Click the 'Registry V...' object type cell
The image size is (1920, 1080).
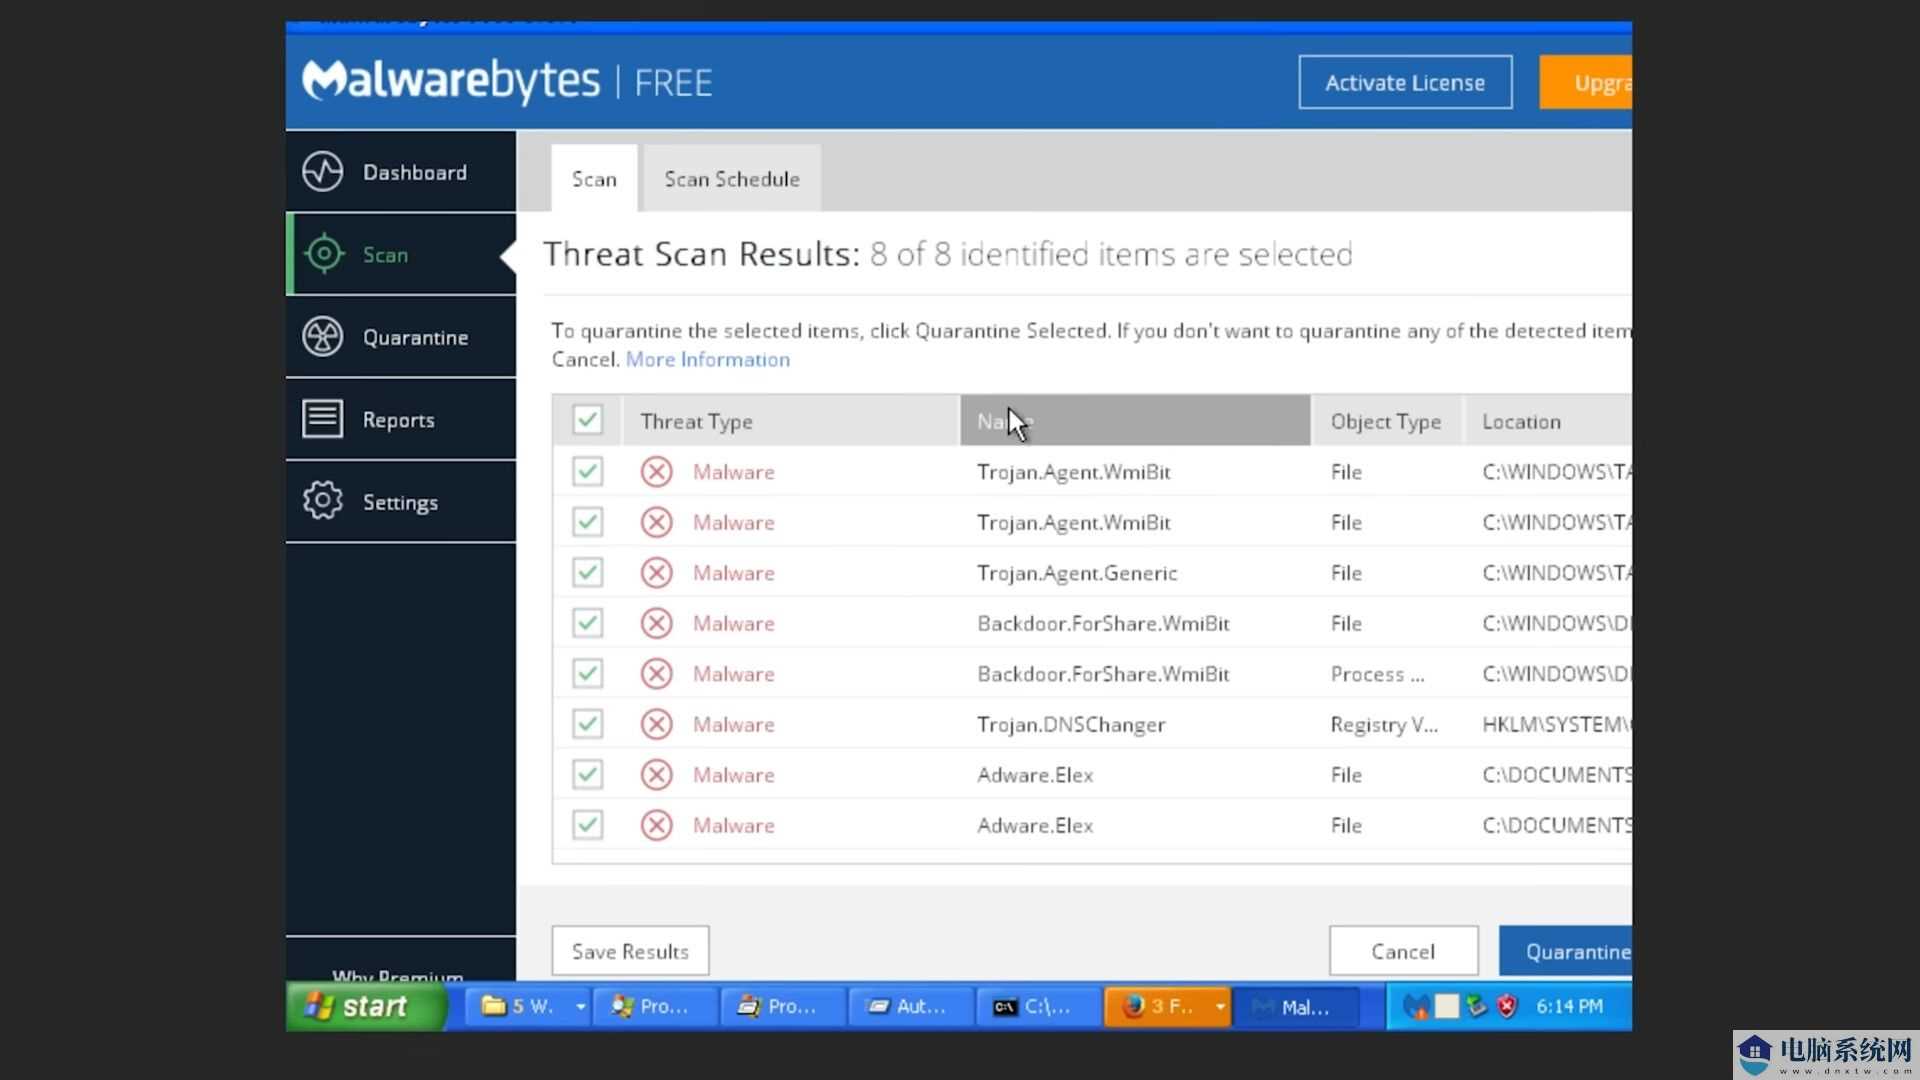pos(1384,725)
